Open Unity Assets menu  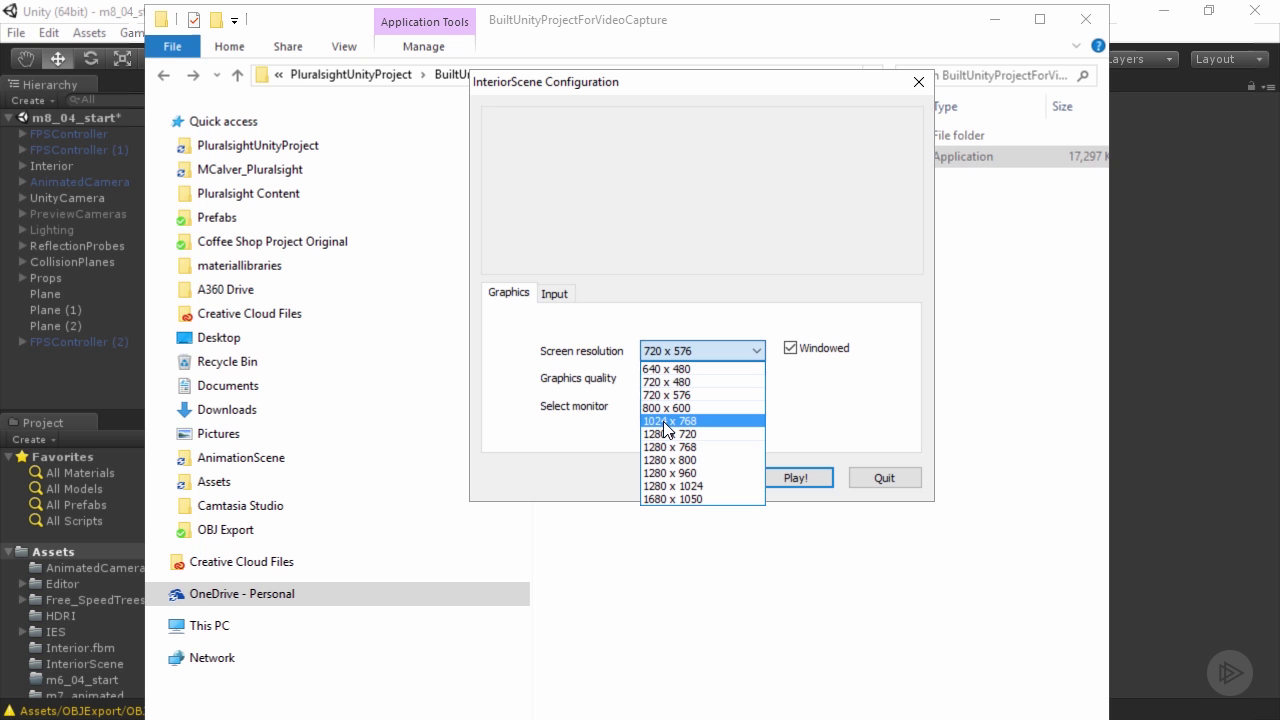(x=89, y=33)
